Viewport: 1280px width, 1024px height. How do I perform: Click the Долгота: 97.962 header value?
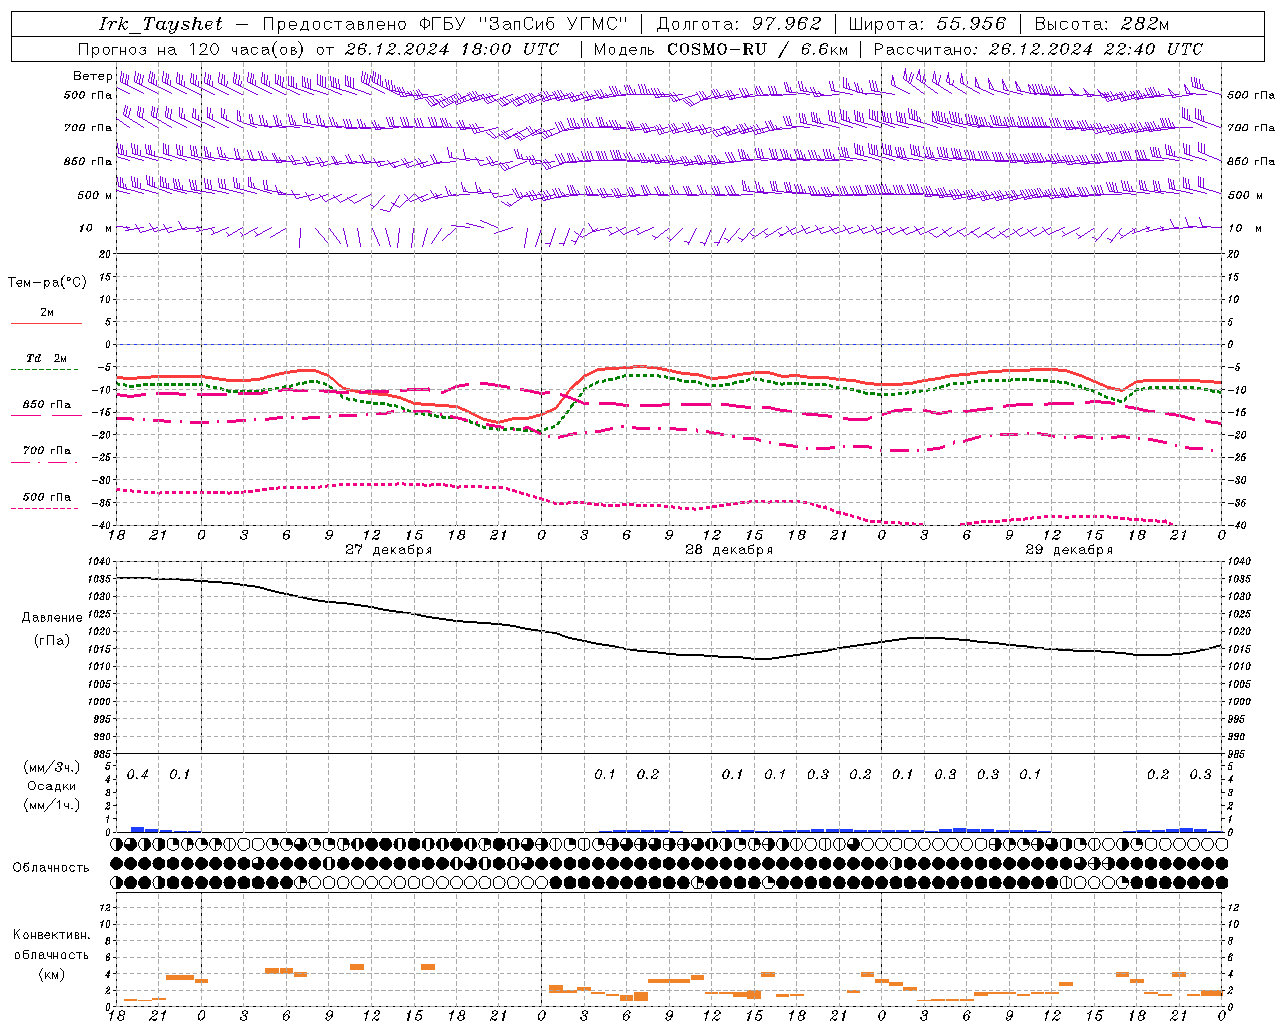(739, 24)
